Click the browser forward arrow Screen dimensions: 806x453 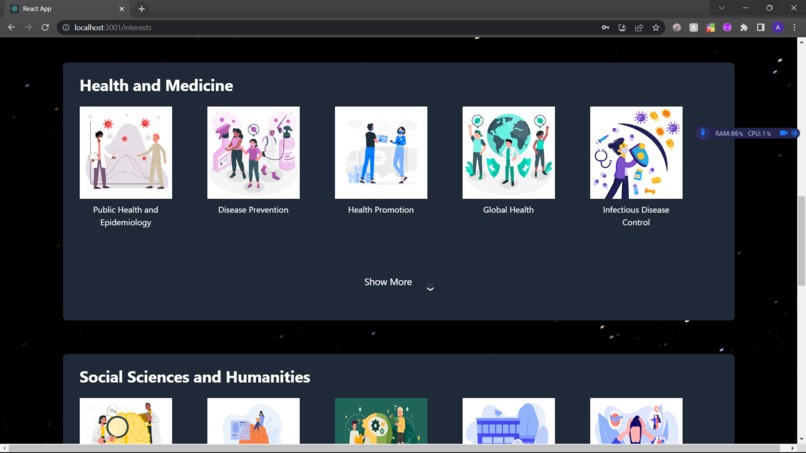point(28,27)
